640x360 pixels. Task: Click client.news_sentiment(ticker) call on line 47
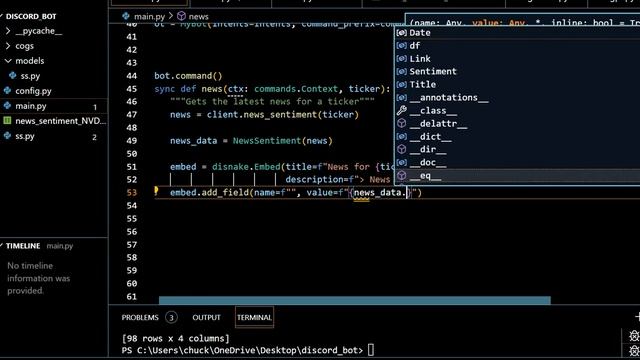pyautogui.click(x=282, y=115)
